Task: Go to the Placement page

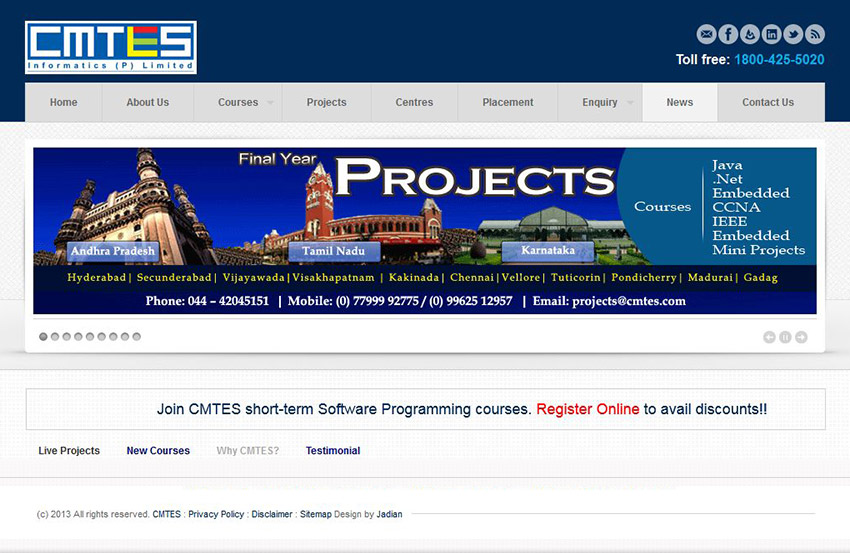Action: (x=508, y=102)
